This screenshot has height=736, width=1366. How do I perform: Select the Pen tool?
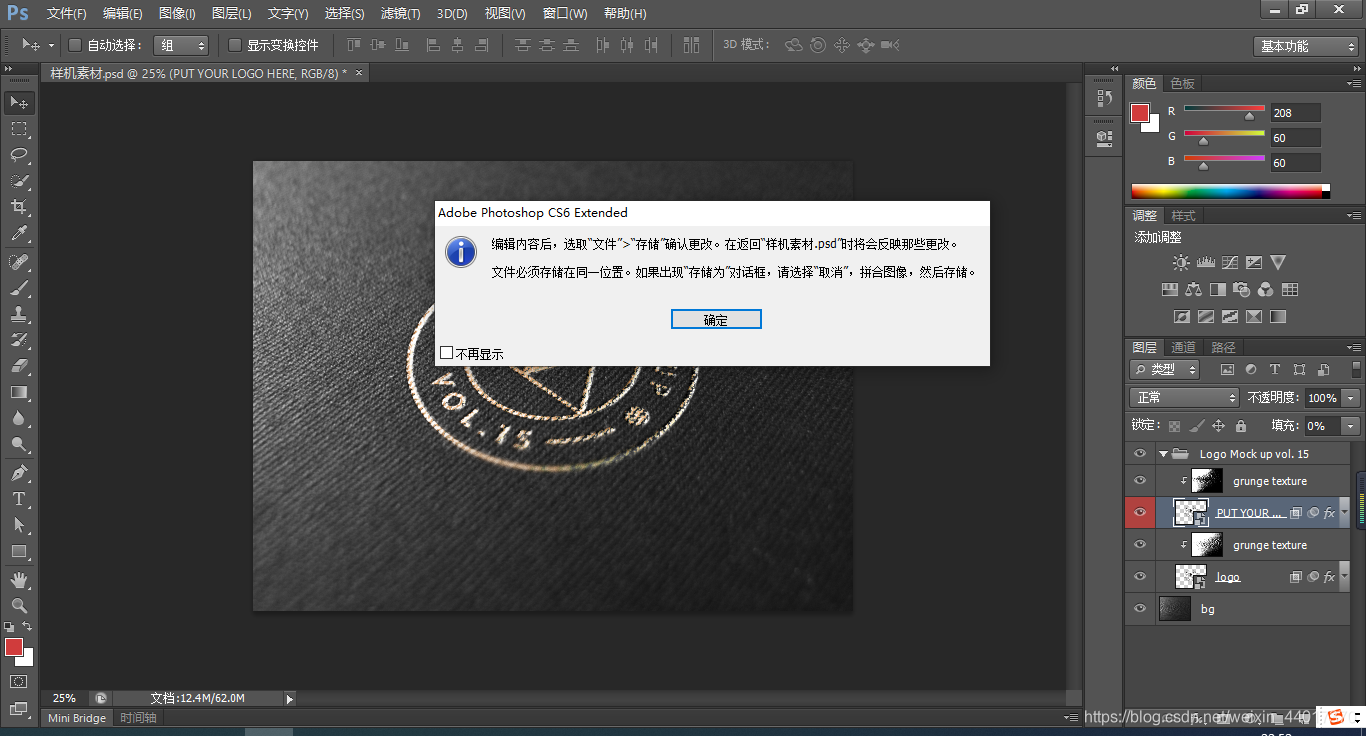pyautogui.click(x=19, y=473)
